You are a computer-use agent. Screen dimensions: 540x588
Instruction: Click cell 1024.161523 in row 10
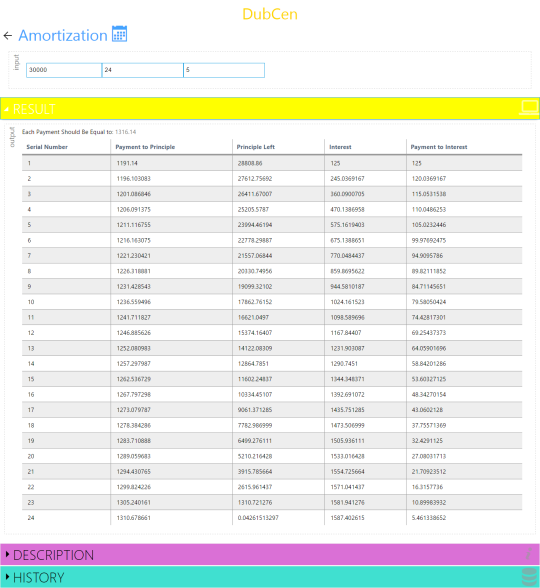coord(347,302)
